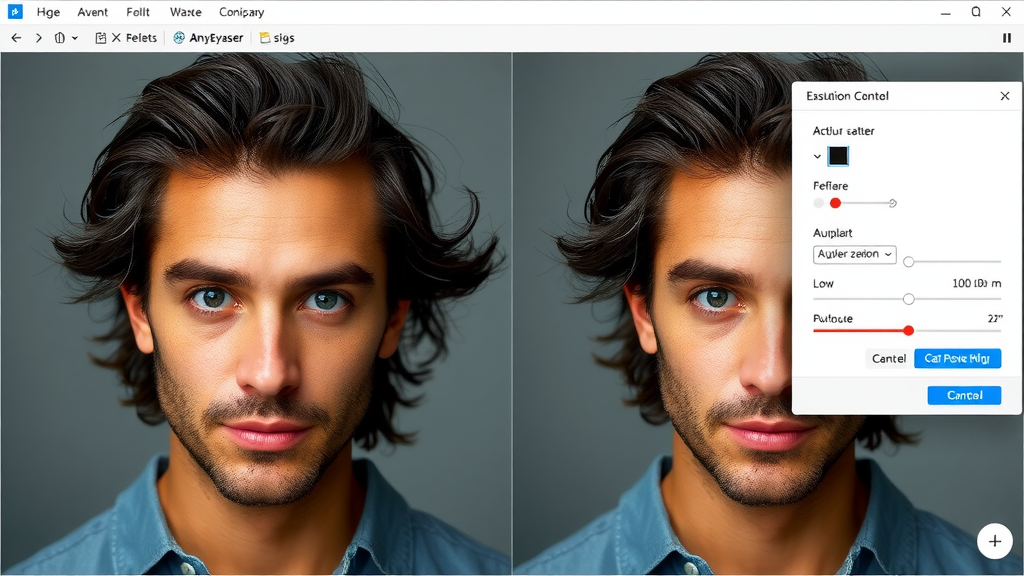The image size is (1024, 576).
Task: Open the AnyEyaser tool
Action: click(210, 37)
